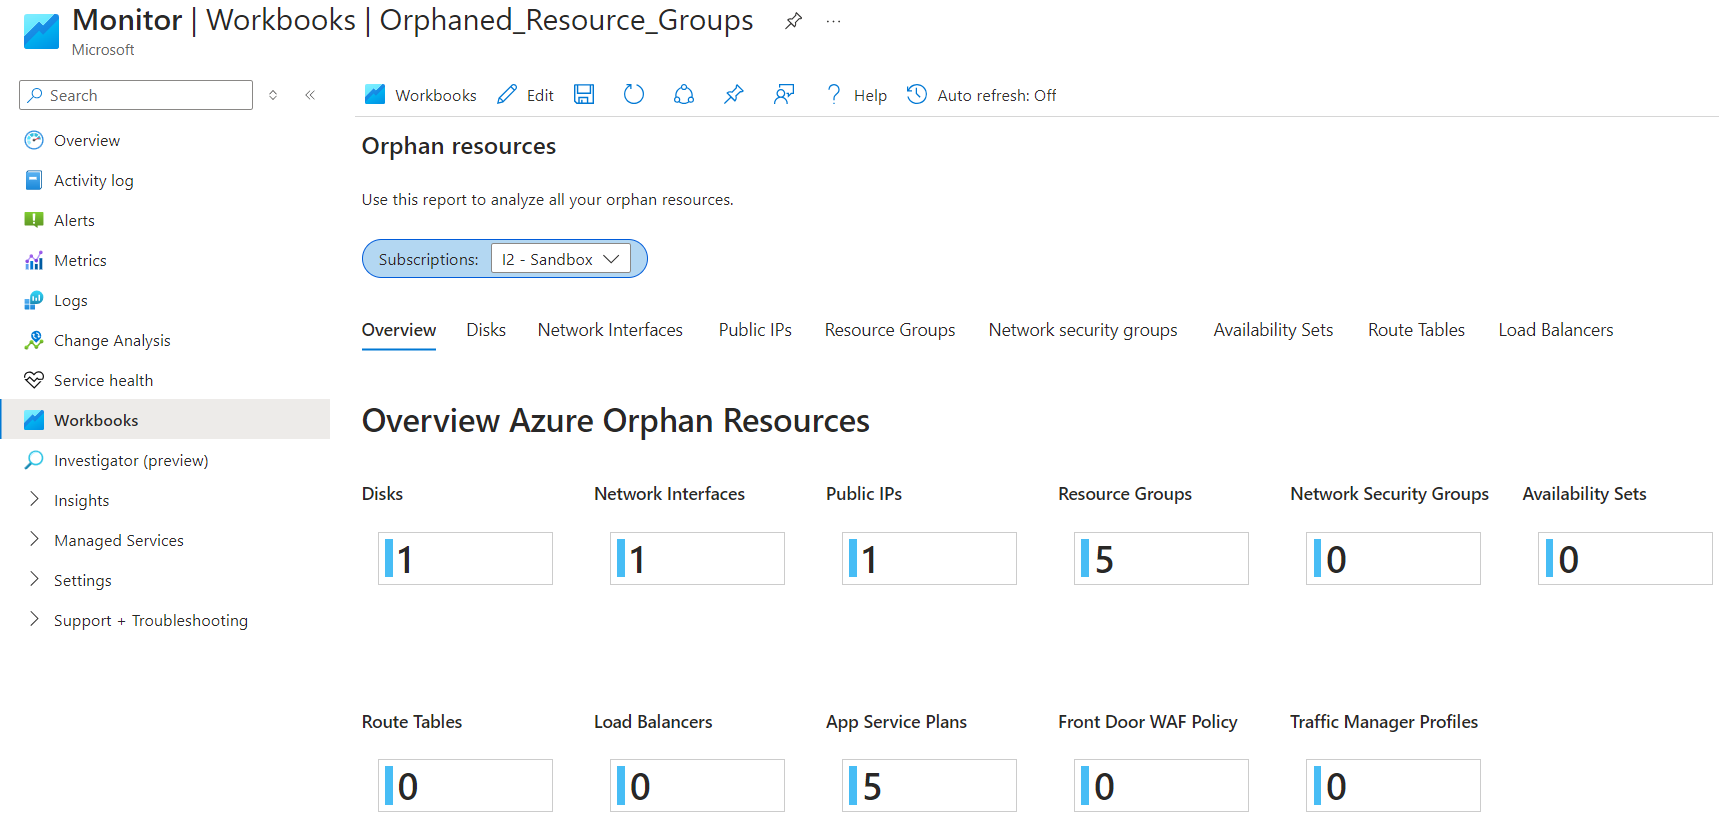Switch to Network security groups tab
This screenshot has height=821, width=1719.
click(1083, 330)
